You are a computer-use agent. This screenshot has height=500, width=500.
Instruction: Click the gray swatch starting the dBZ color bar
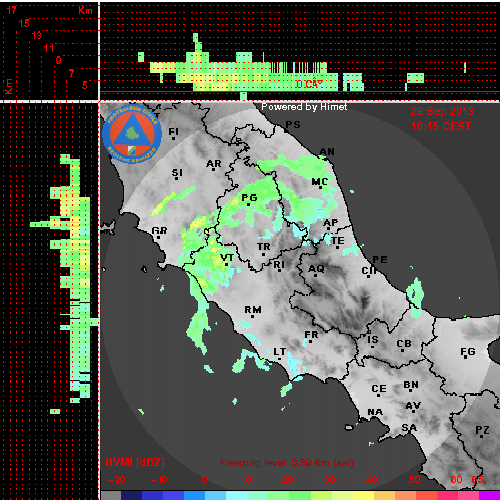[x=111, y=495]
